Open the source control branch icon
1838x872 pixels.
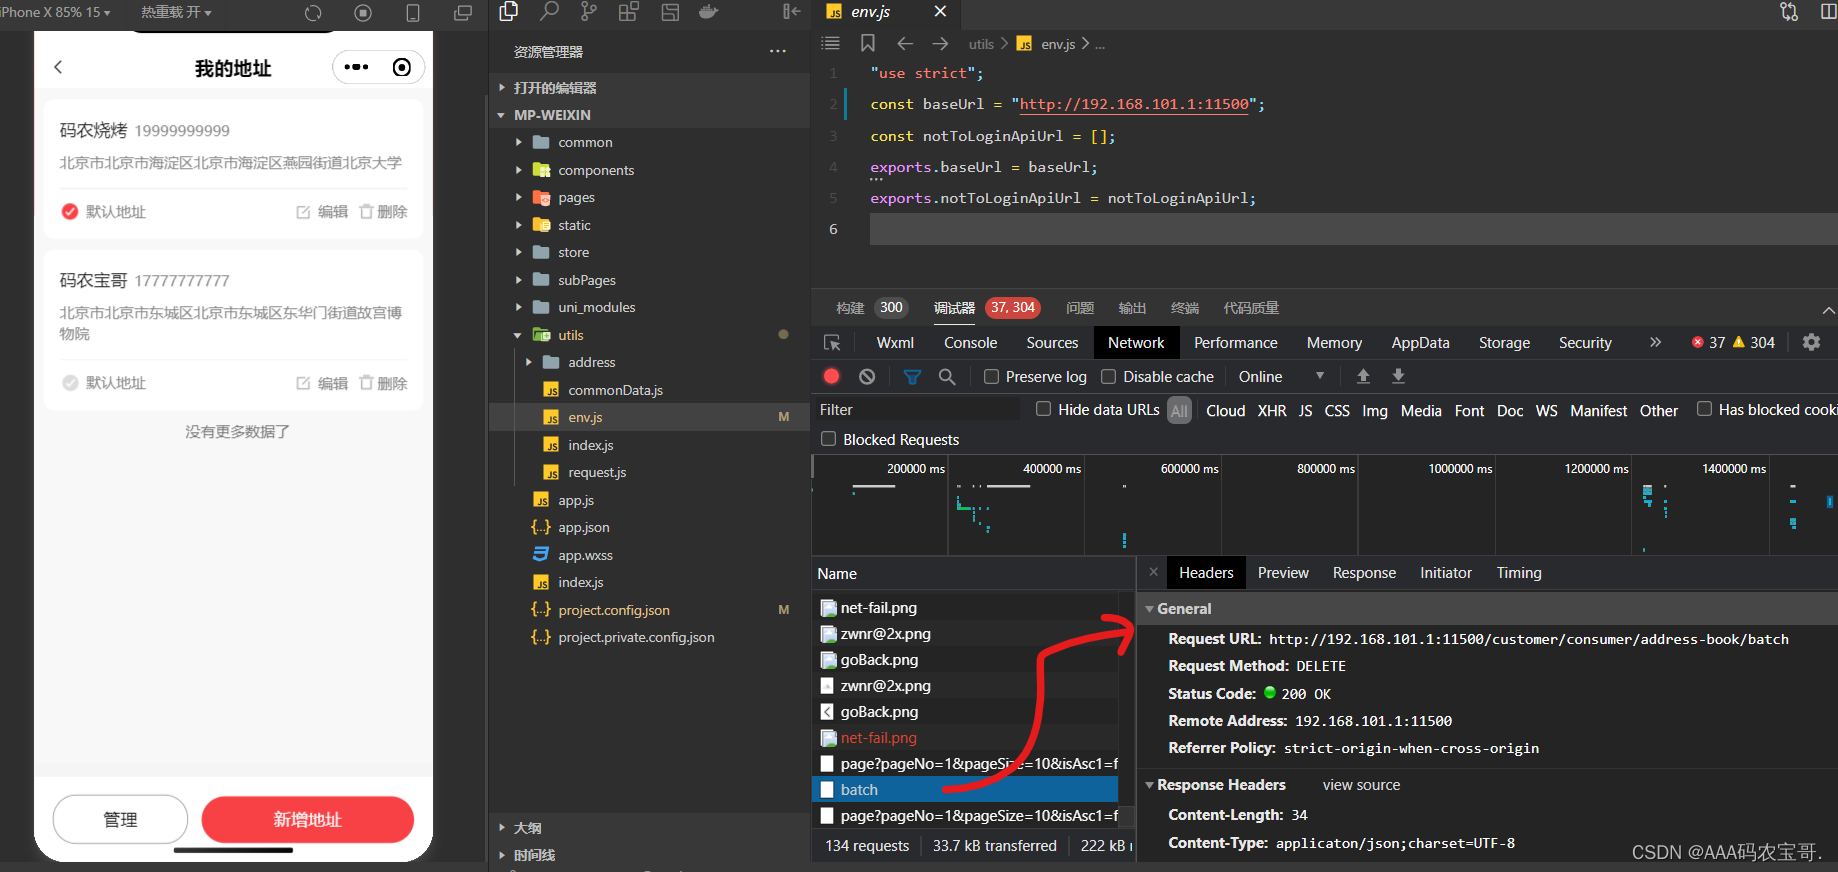click(x=589, y=12)
